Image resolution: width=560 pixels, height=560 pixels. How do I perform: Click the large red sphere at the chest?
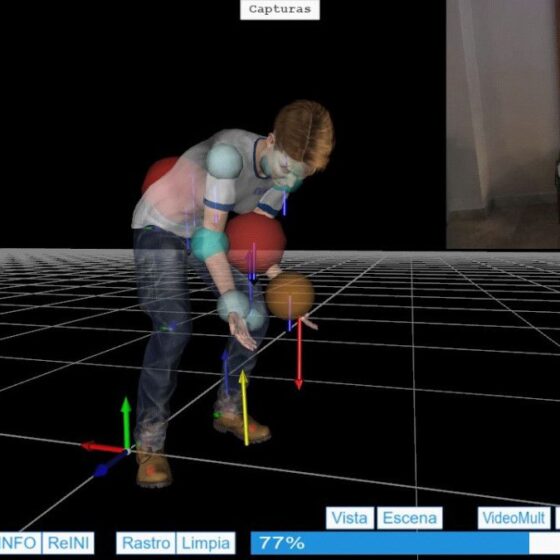[256, 243]
